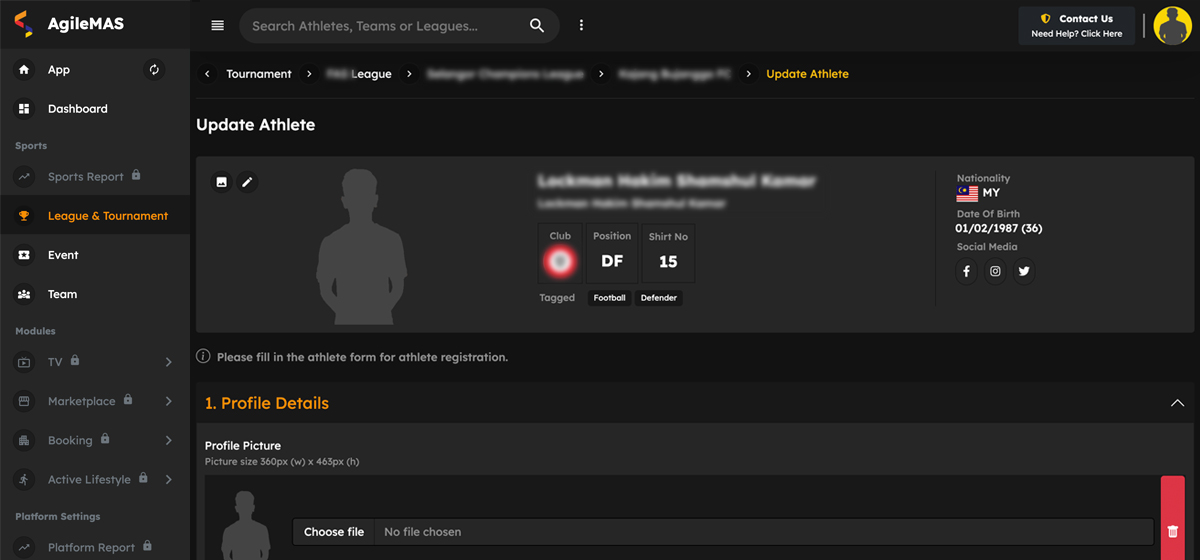Click the Defender tag
Screen dimensions: 1200x560
click(x=659, y=298)
